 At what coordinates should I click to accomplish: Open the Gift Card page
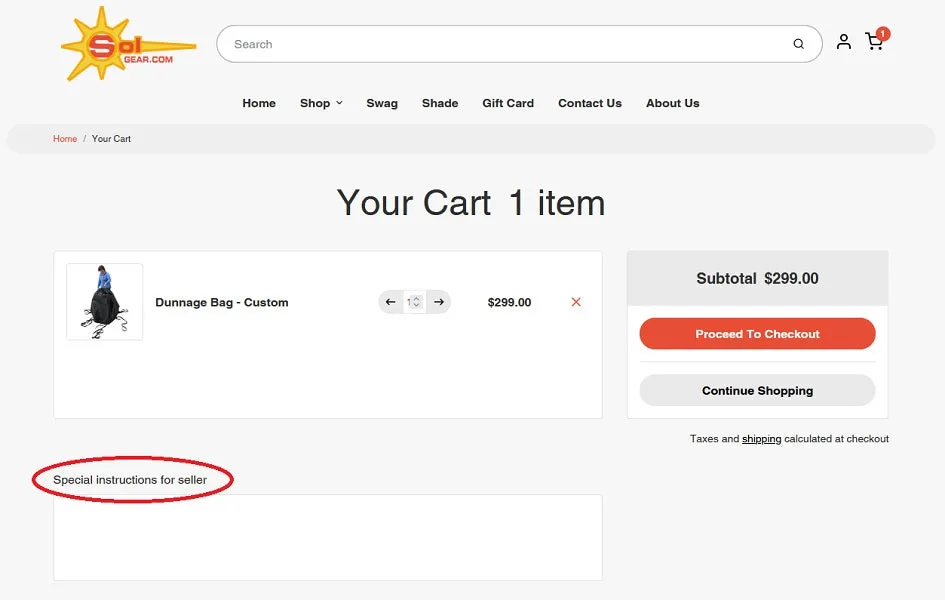508,103
